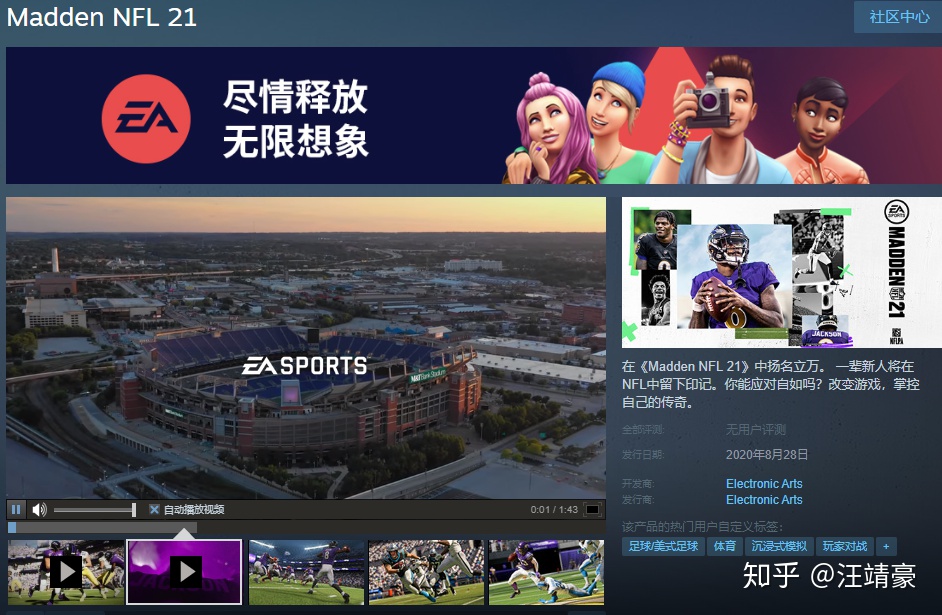Viewport: 942px width, 615px height.
Task: Click the Madden NFL 21 page title
Action: pos(102,17)
